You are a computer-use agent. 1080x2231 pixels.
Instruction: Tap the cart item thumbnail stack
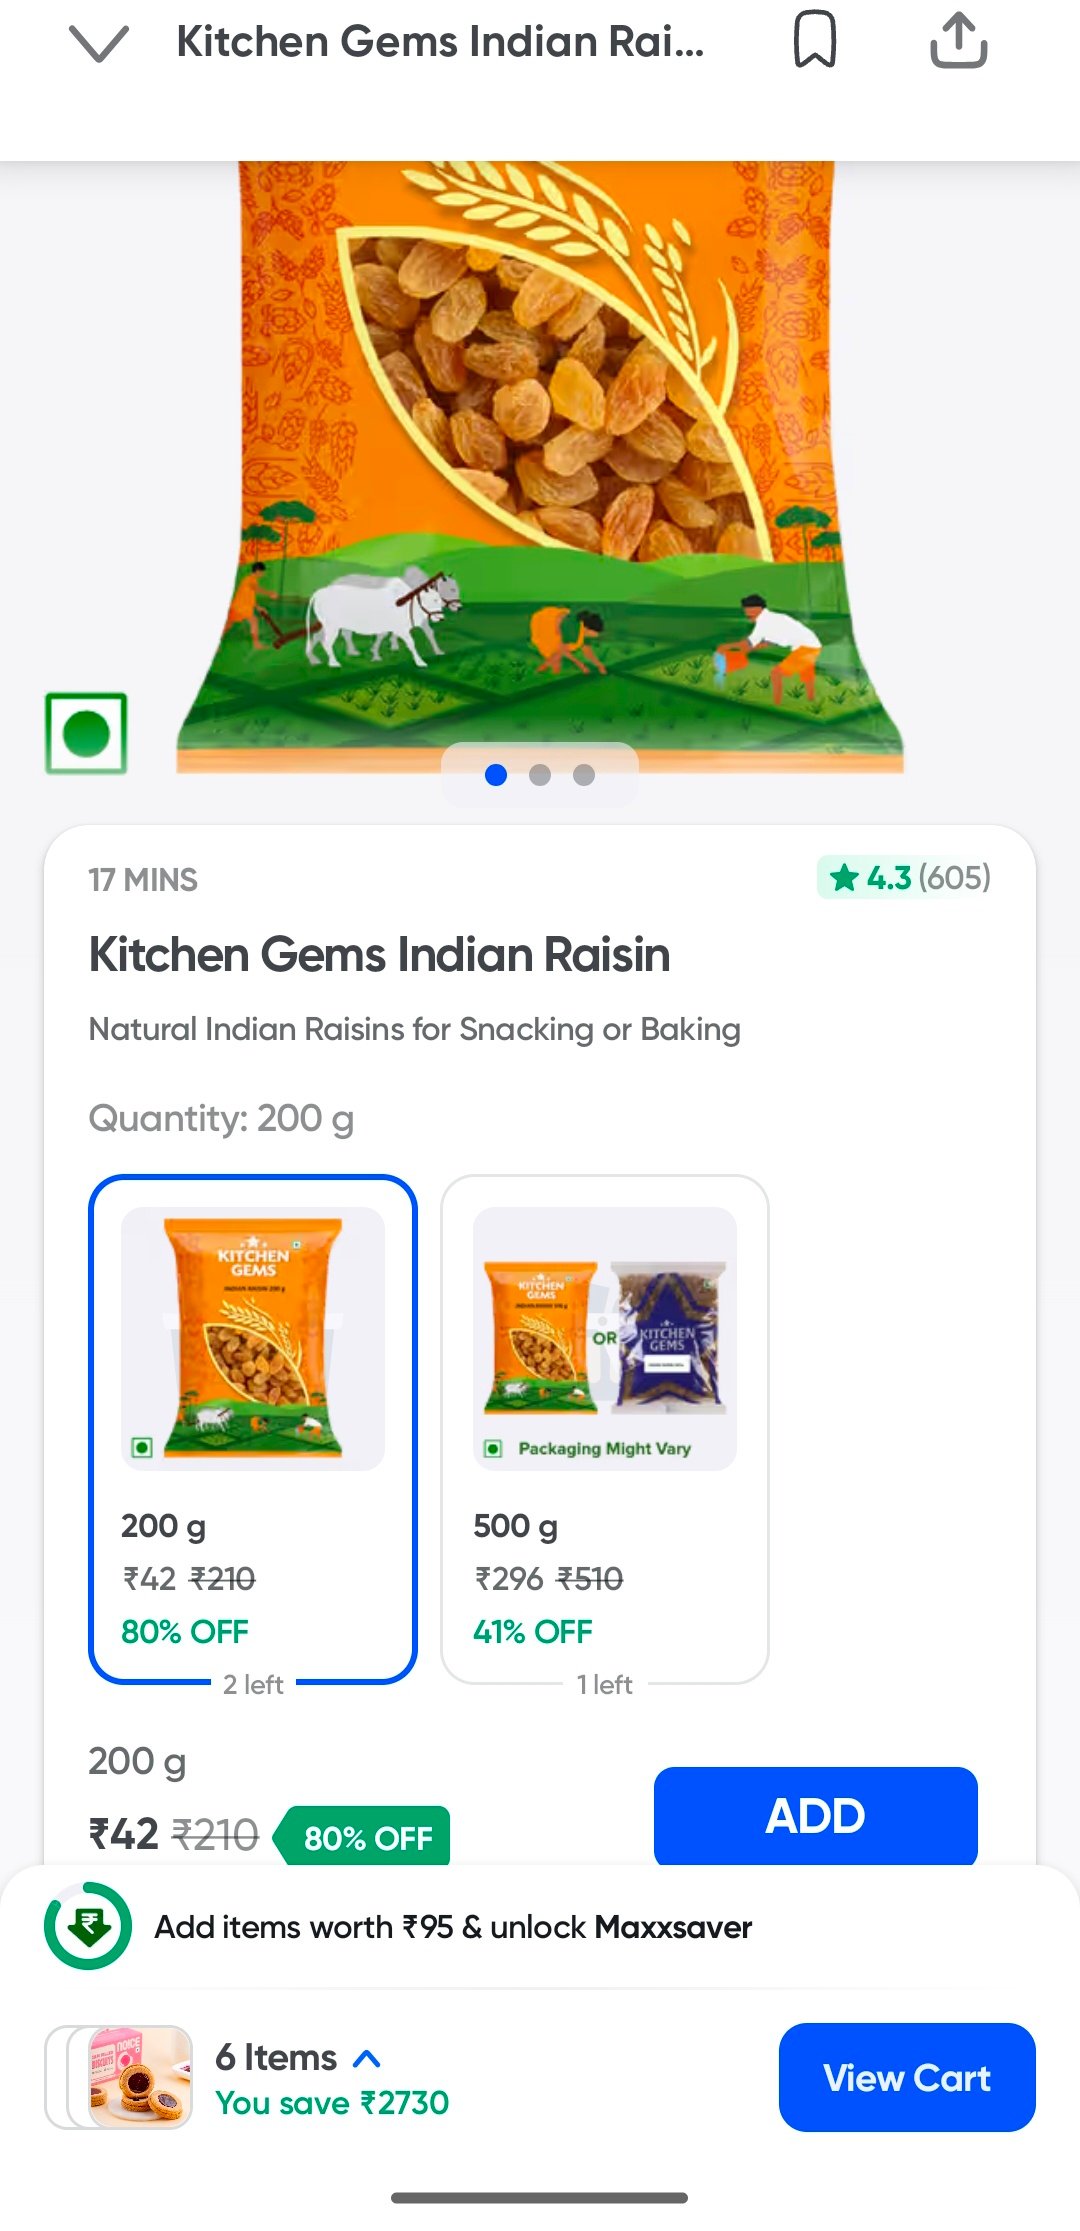[x=119, y=2077]
